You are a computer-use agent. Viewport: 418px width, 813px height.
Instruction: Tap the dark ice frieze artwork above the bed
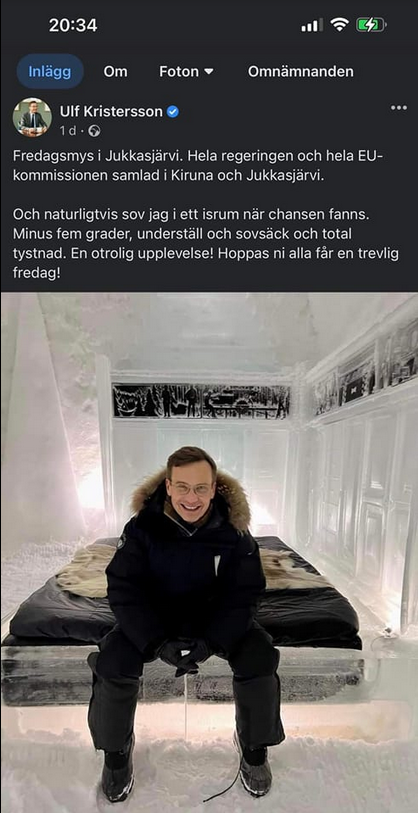pyautogui.click(x=201, y=401)
